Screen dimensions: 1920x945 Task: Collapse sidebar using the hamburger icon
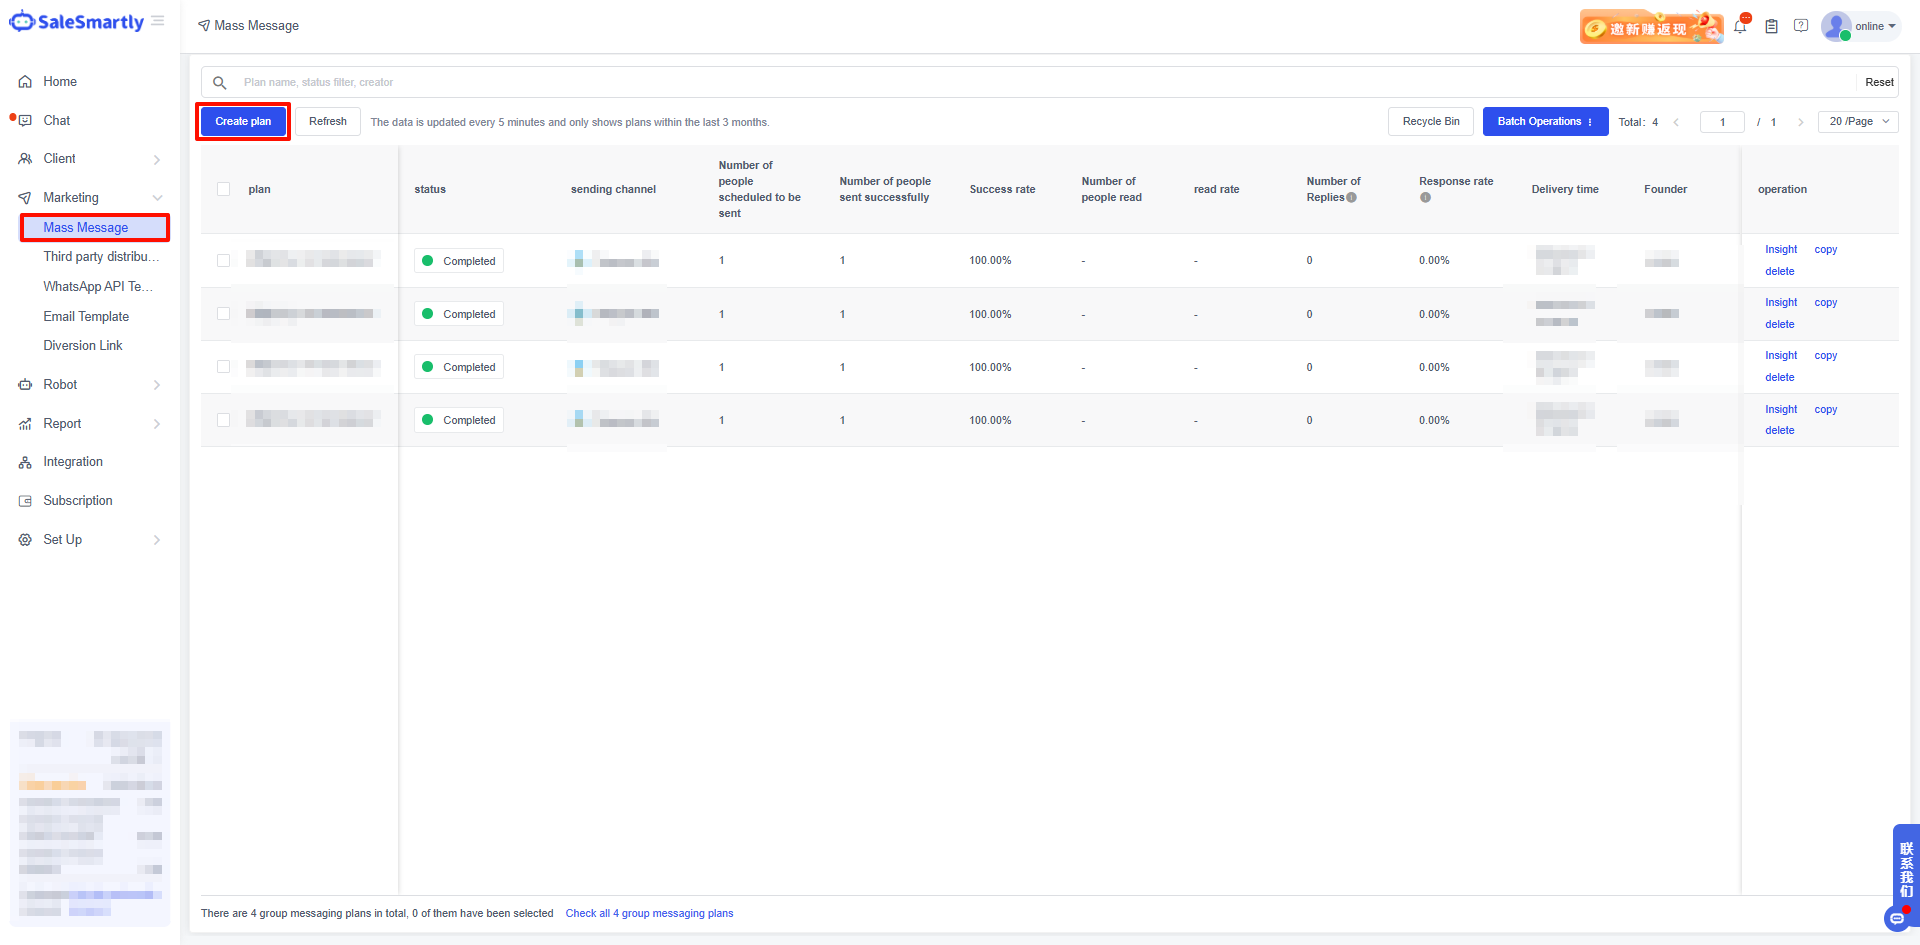pos(158,21)
